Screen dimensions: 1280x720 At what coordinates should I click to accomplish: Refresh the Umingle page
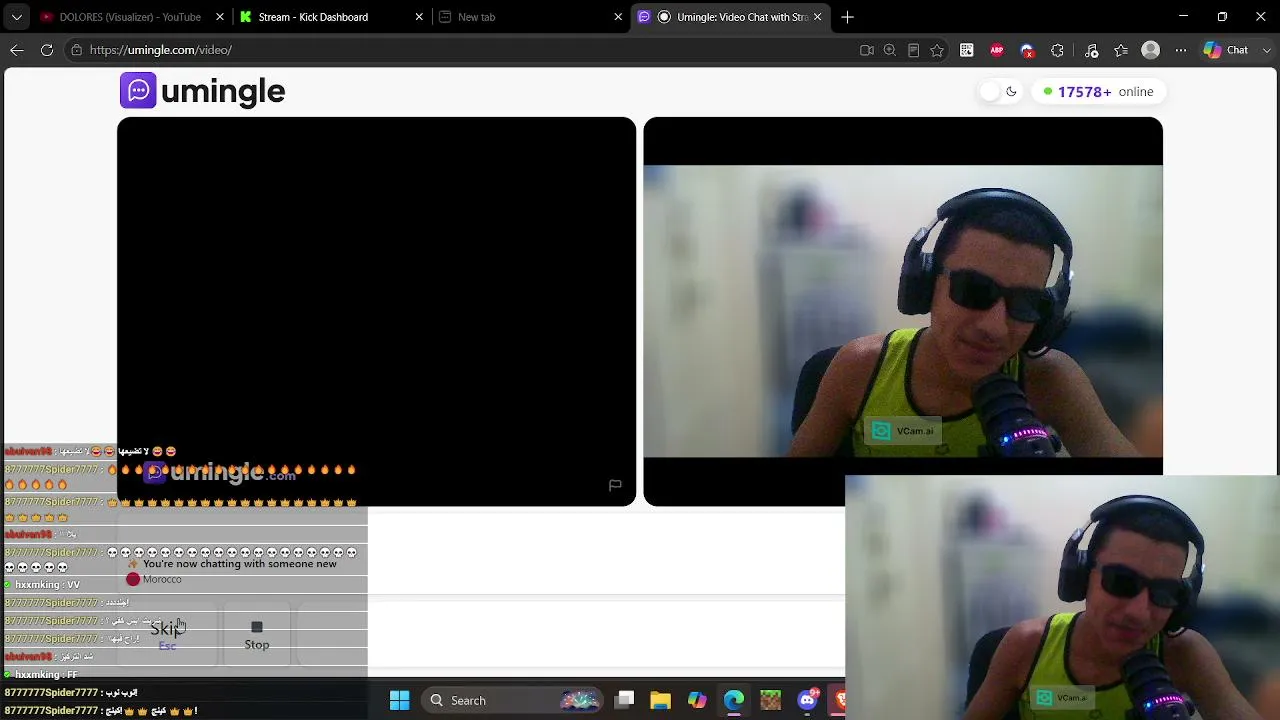[47, 50]
